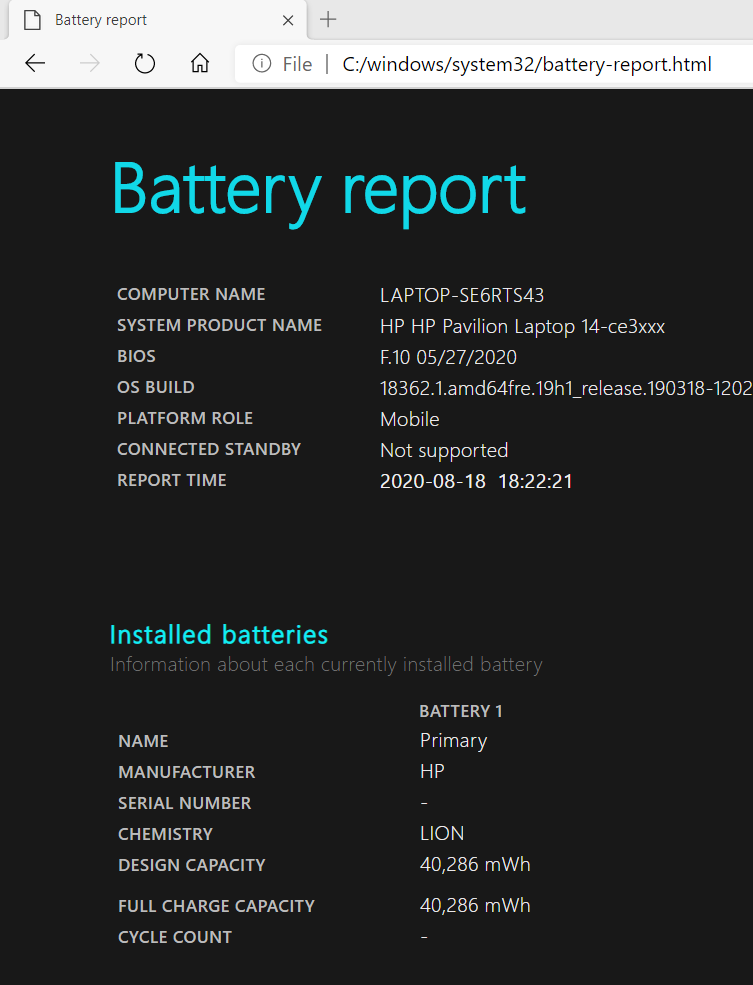Click the site information icon in address bar

click(x=261, y=63)
